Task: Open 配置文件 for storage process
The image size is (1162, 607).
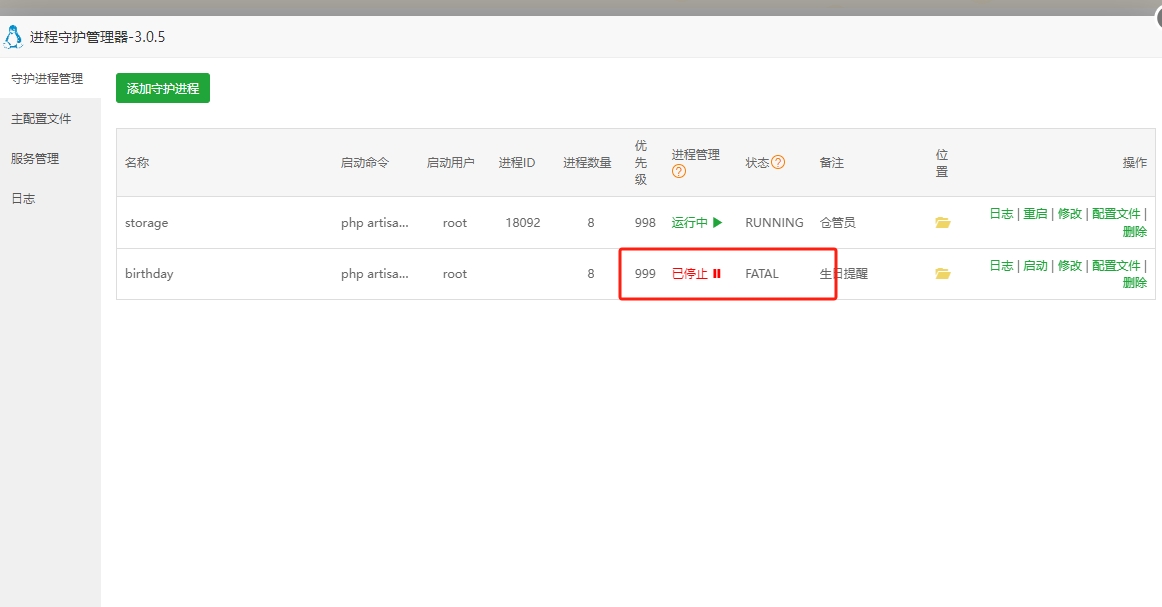Action: [1116, 213]
